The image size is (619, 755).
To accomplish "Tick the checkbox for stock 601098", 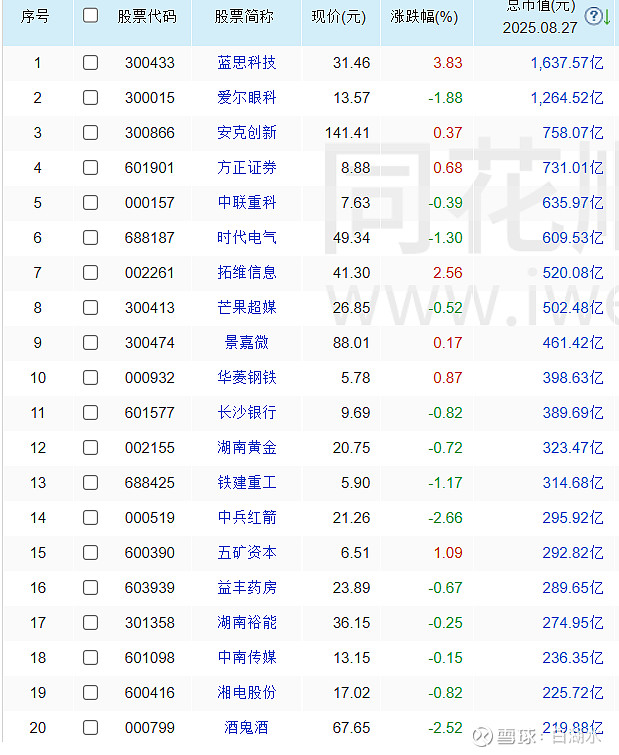I will (90, 658).
